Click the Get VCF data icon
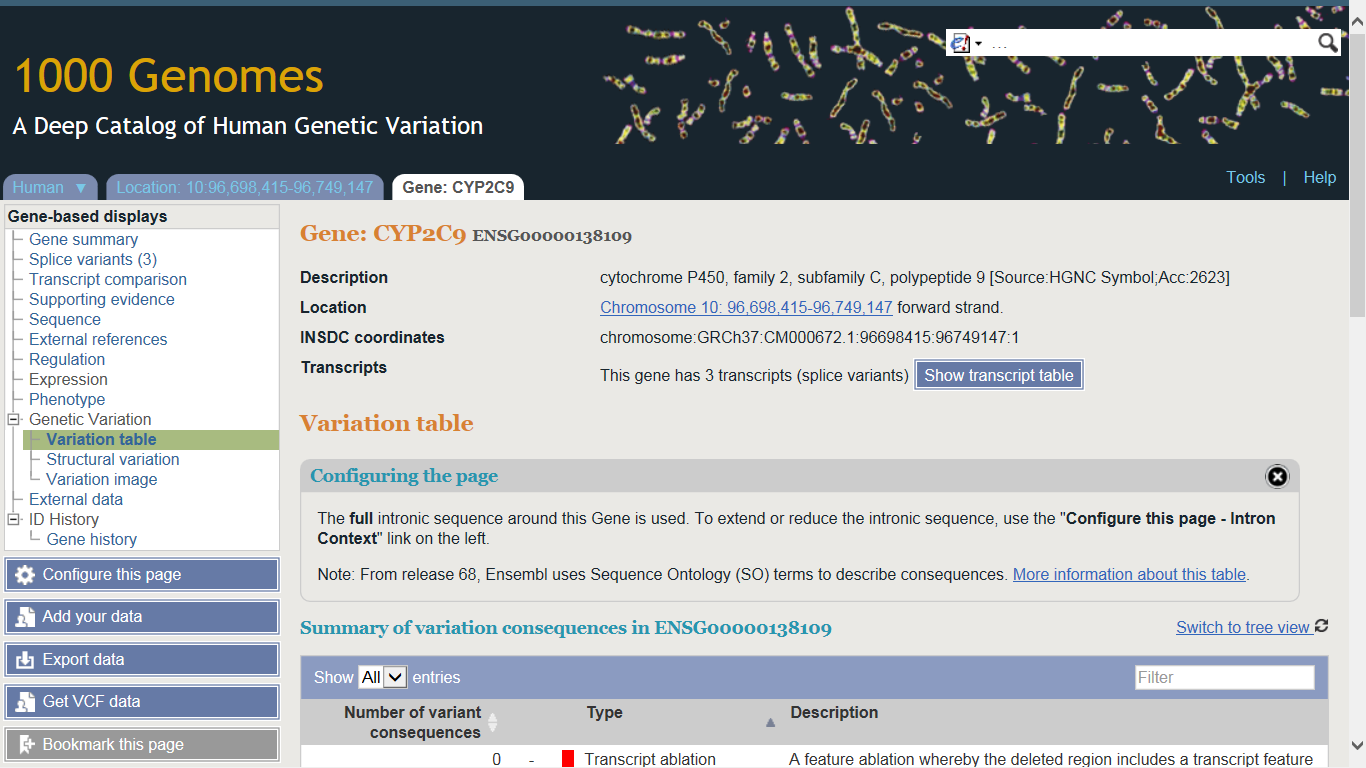Screen dimensions: 1366x768 25,702
